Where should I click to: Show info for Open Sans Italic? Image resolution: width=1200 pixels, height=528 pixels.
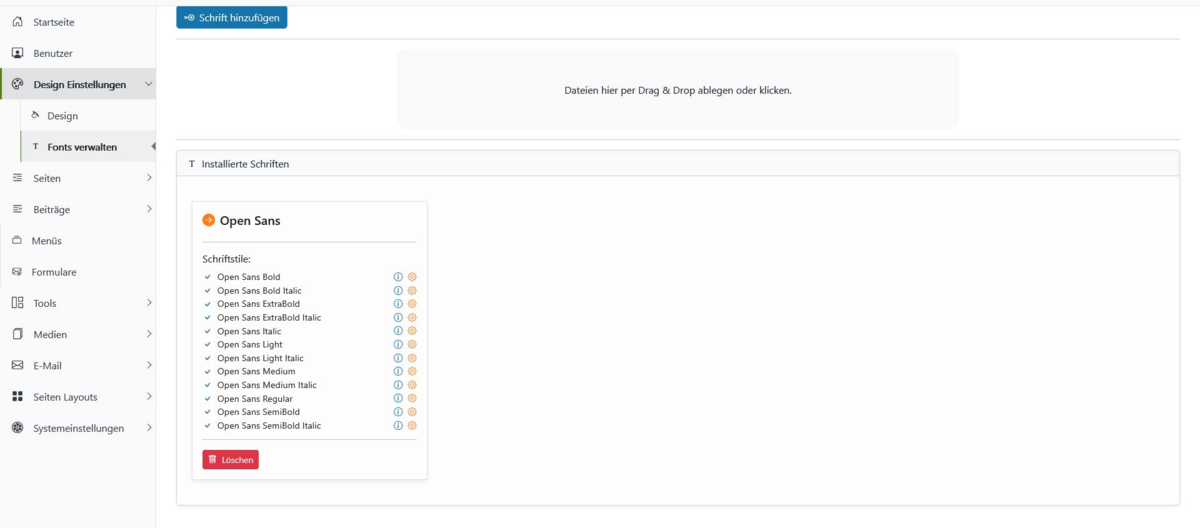[398, 331]
